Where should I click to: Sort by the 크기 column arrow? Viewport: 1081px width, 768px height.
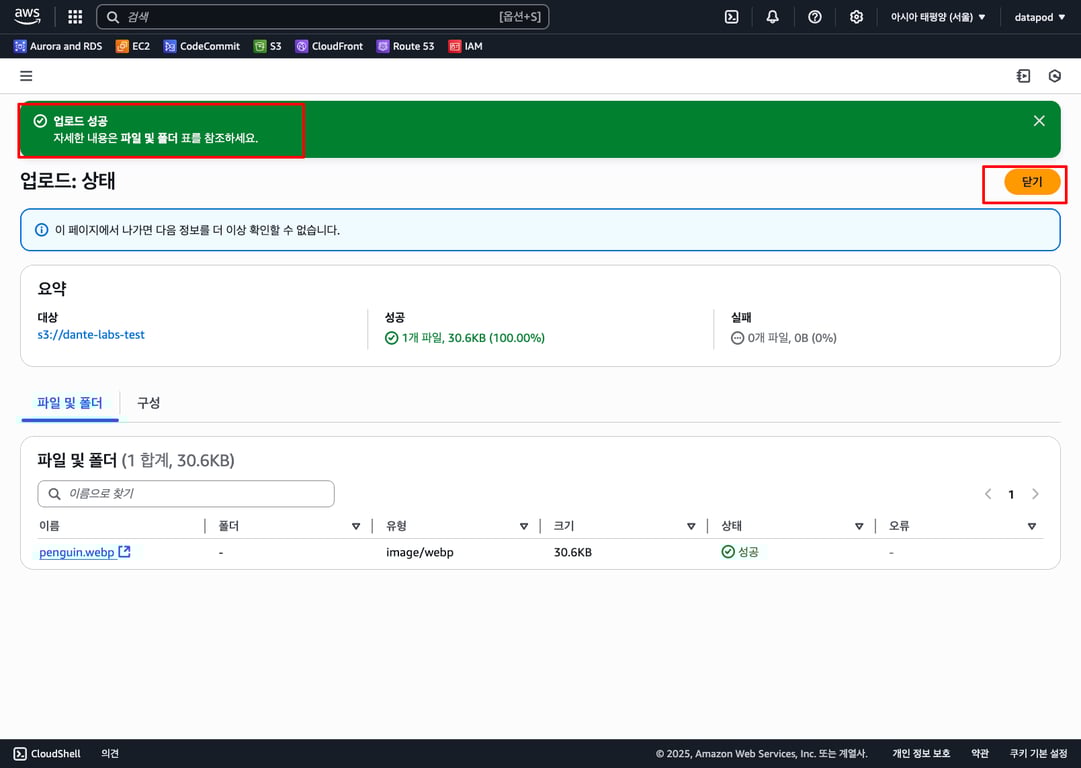[x=691, y=526]
